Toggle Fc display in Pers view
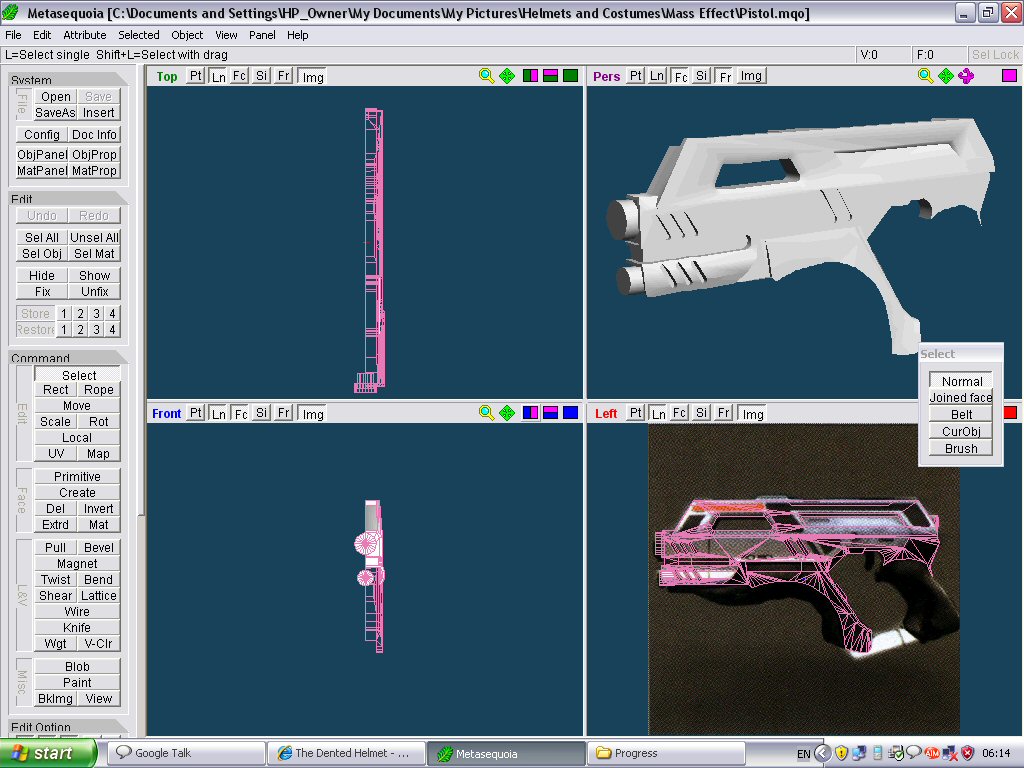Screen dimensions: 1024x768 (x=680, y=76)
